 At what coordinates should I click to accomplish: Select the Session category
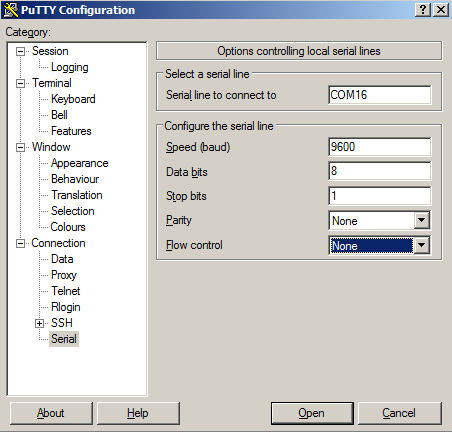tap(50, 51)
